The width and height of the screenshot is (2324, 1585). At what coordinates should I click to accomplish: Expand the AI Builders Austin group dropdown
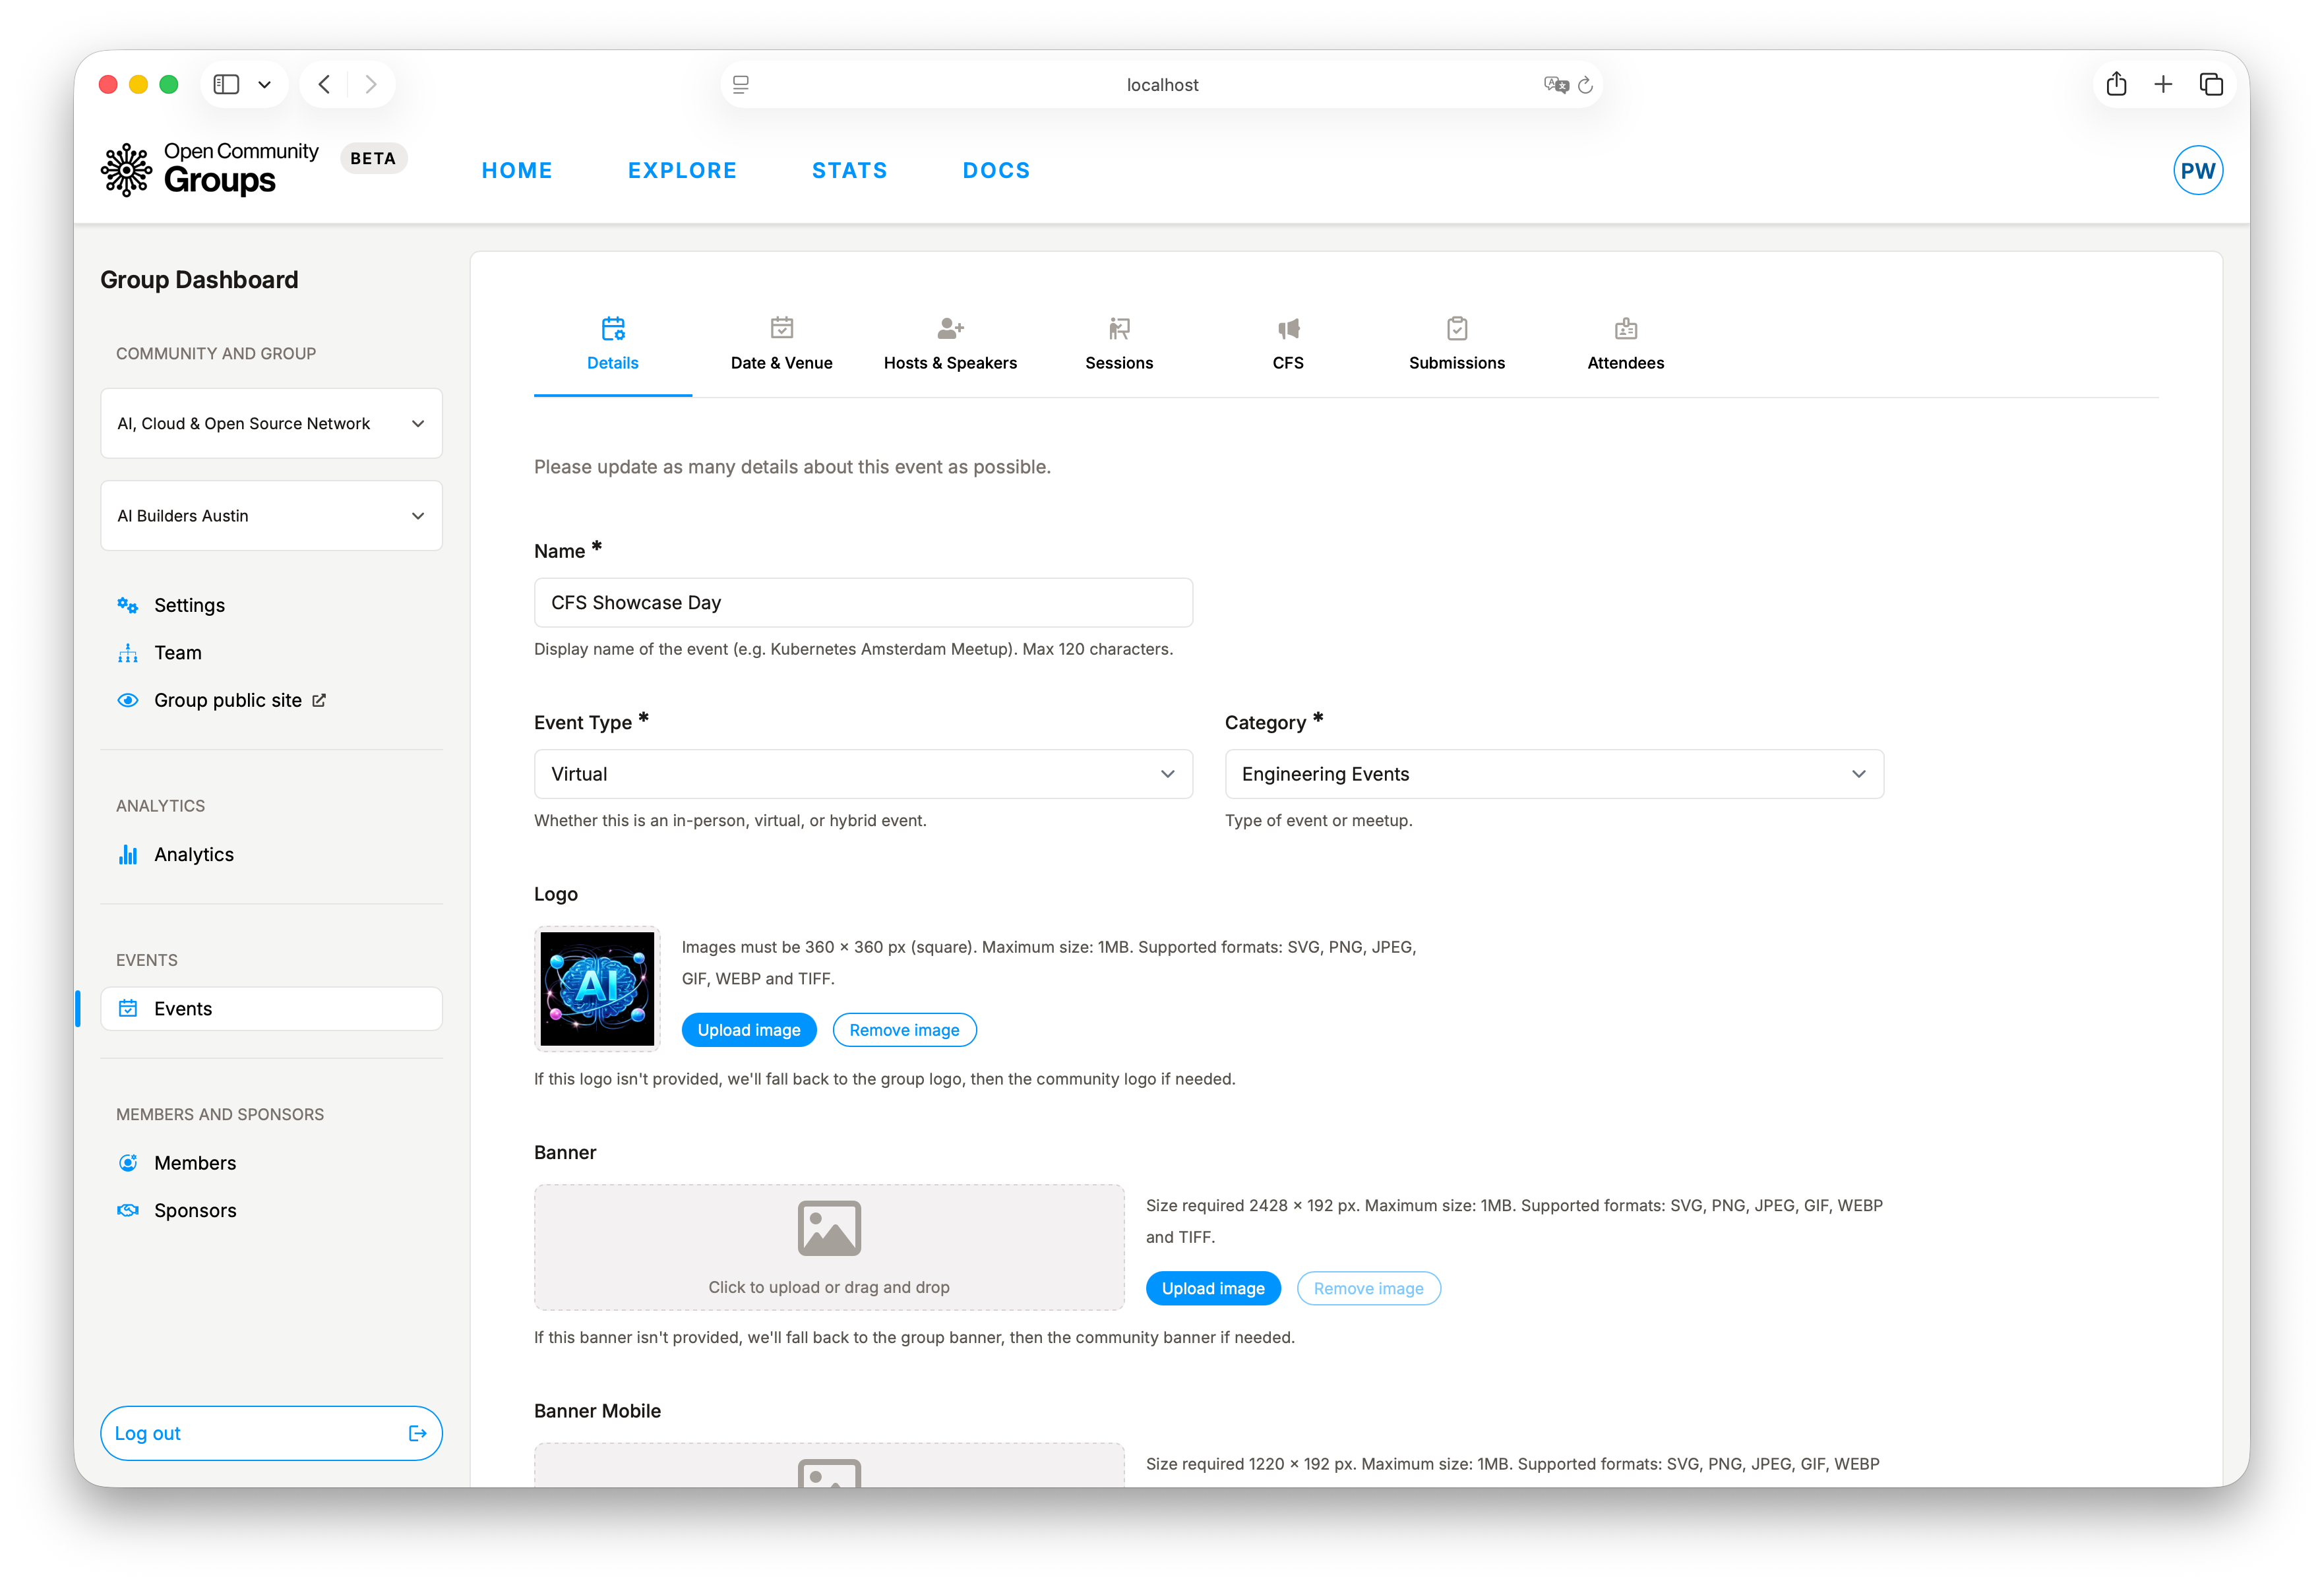point(271,515)
